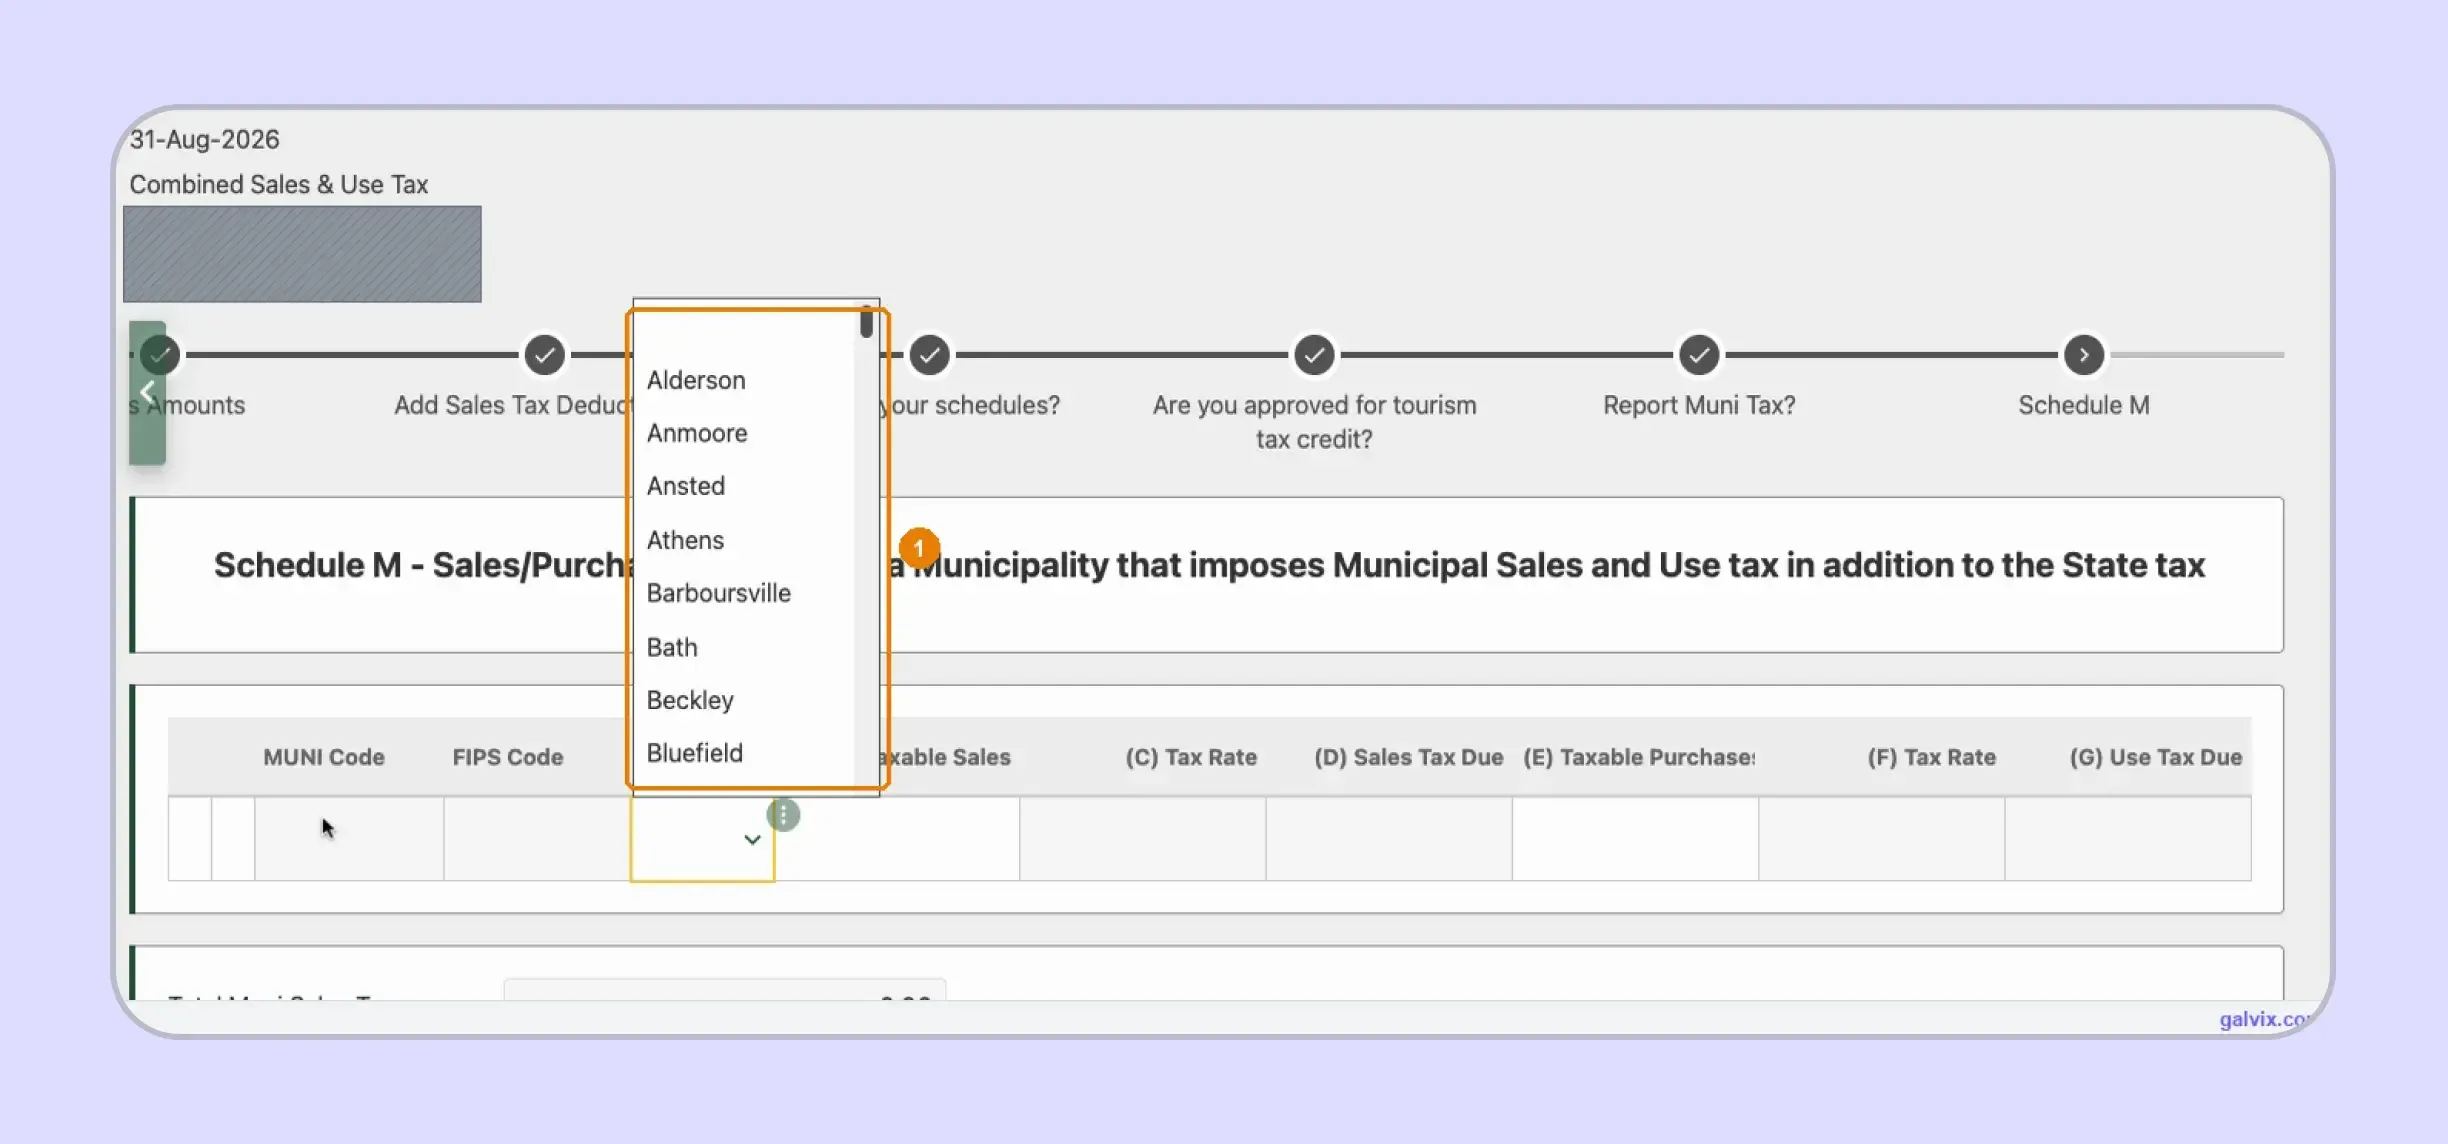Click the FIPS Code cell in the row

point(537,839)
